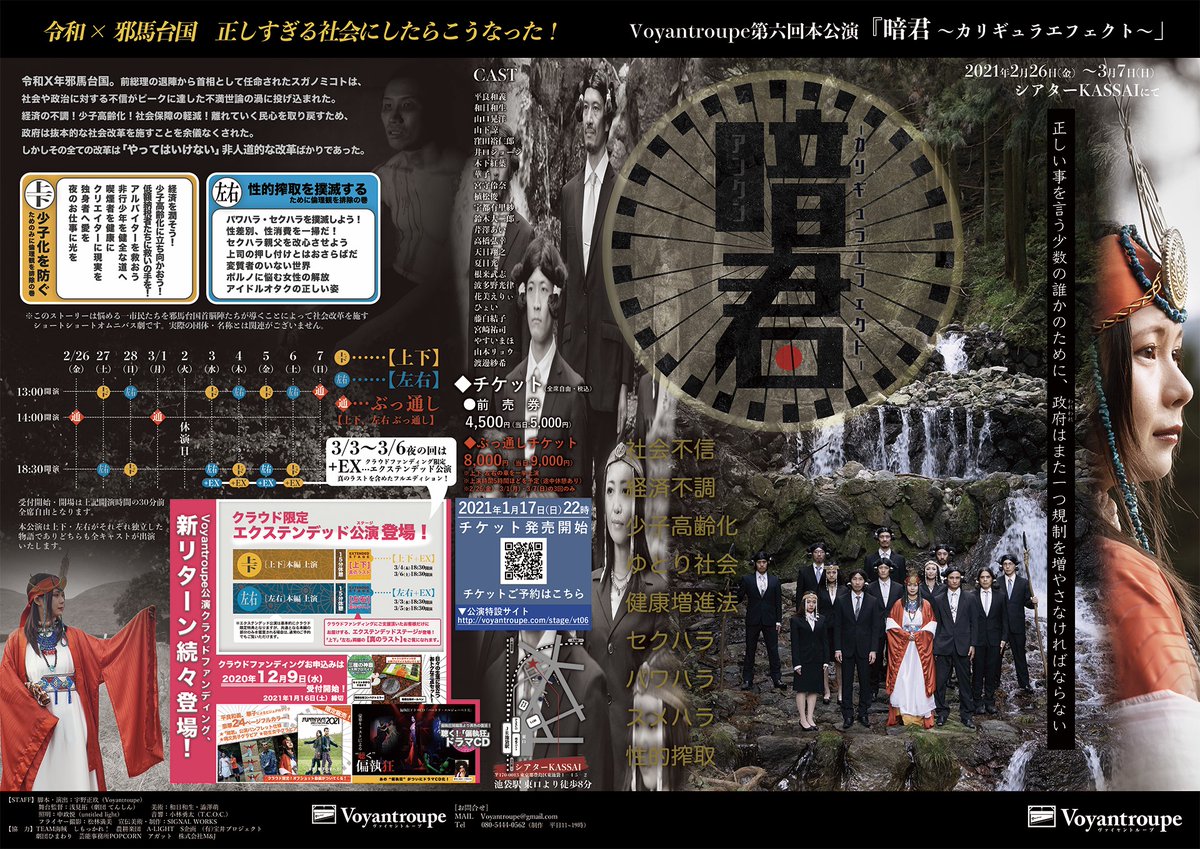1200x849 pixels.
Task: Select the blue 左右 badge icon in the legend
Action: coord(342,379)
